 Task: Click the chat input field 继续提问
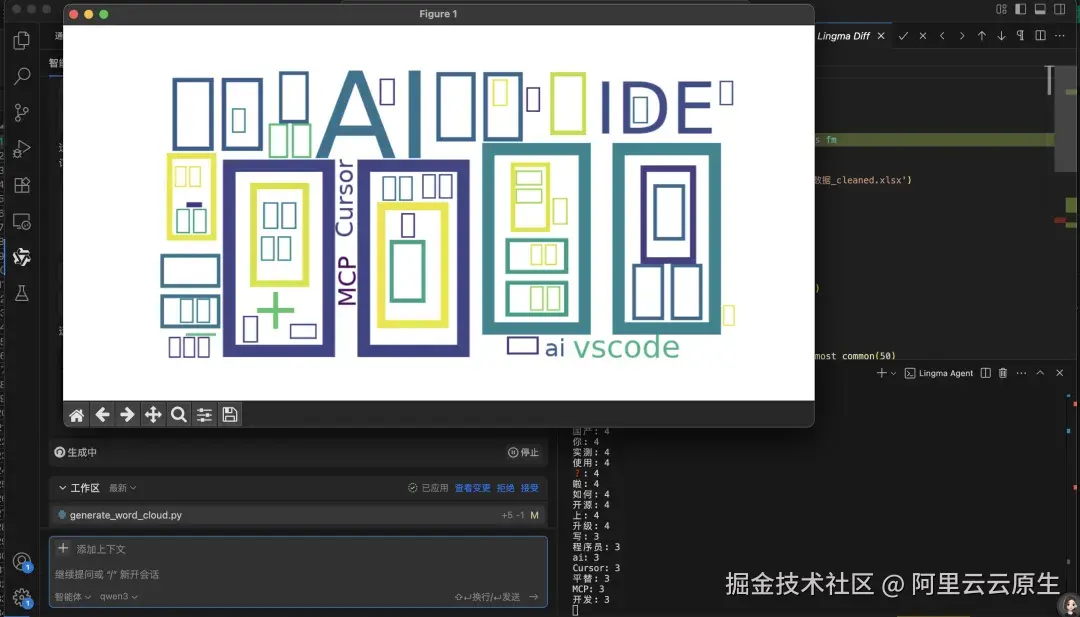298,574
